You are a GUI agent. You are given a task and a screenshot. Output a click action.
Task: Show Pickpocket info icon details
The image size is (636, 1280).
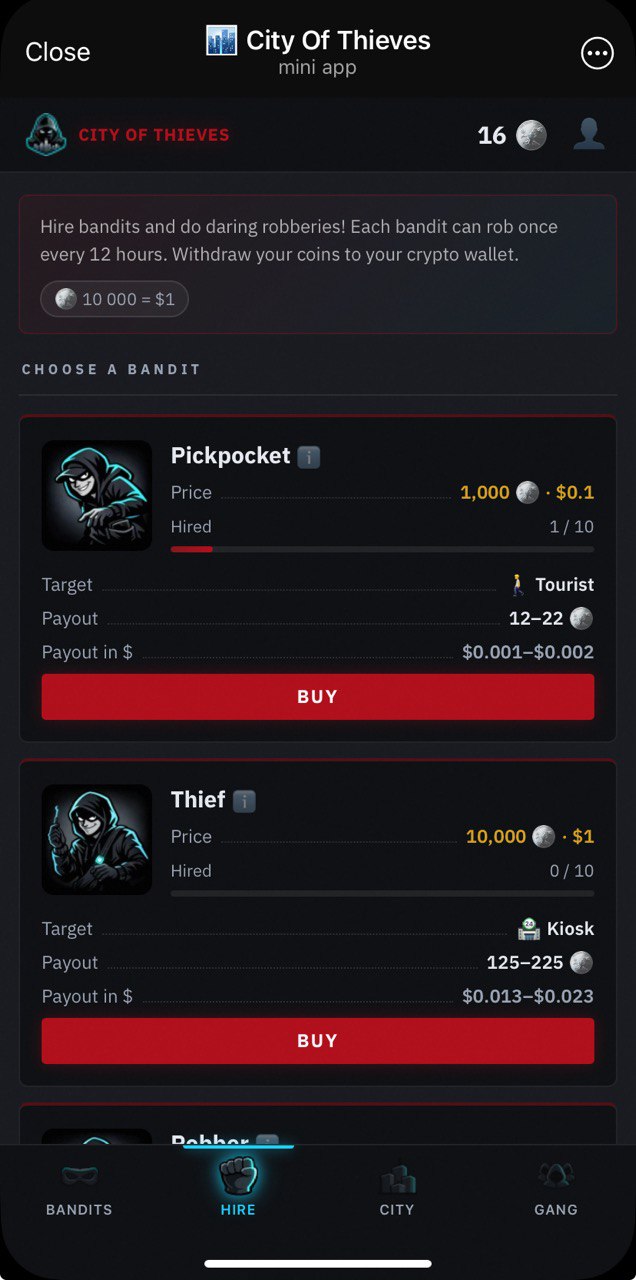(x=309, y=457)
